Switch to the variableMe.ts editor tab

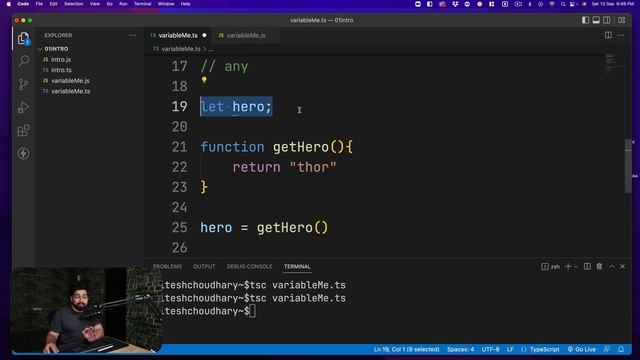click(x=178, y=36)
